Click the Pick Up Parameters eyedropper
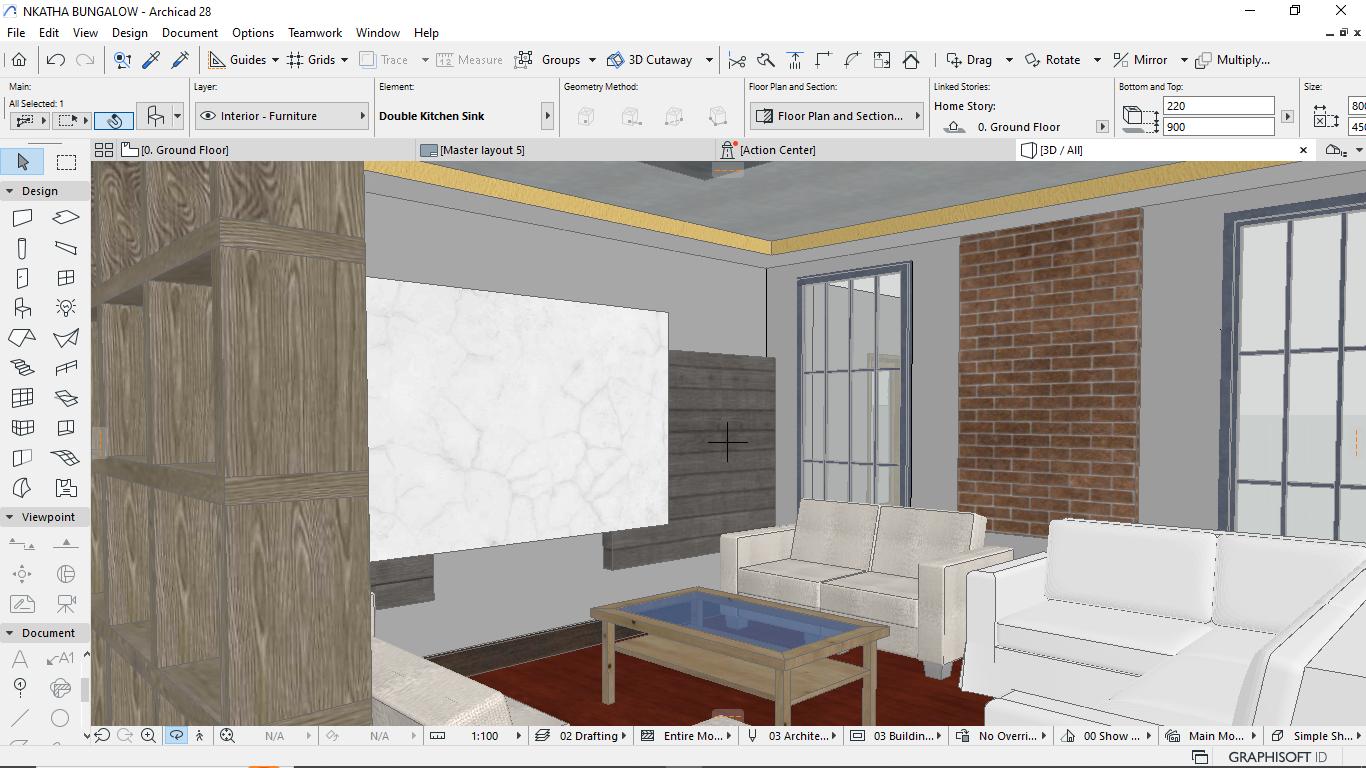The image size is (1366, 768). coord(152,60)
